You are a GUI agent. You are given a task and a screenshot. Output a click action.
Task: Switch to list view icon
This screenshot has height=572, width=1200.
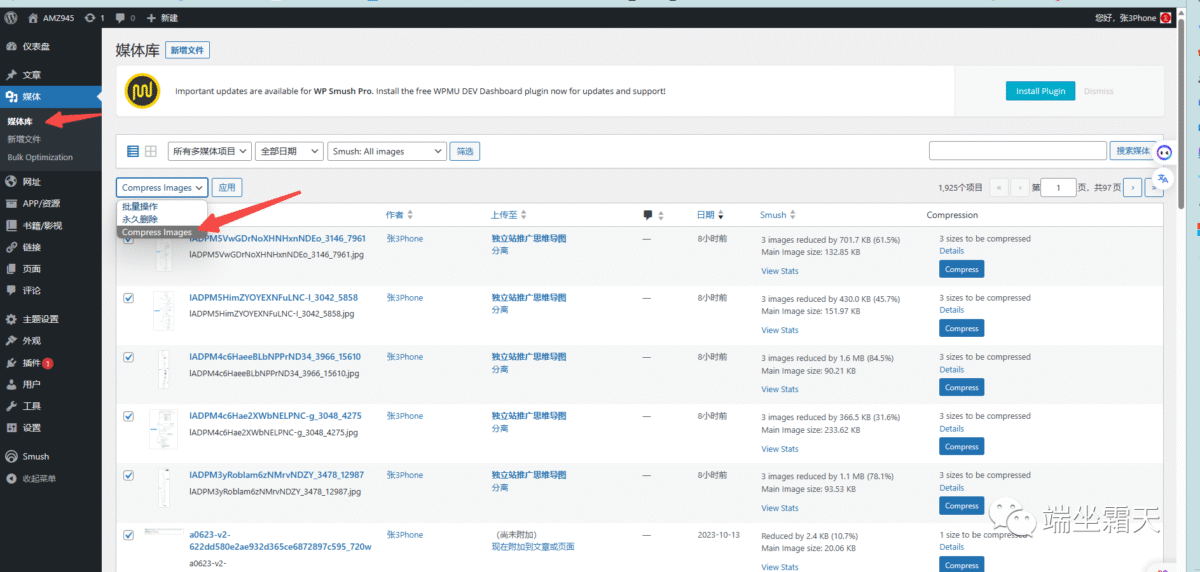coord(133,151)
